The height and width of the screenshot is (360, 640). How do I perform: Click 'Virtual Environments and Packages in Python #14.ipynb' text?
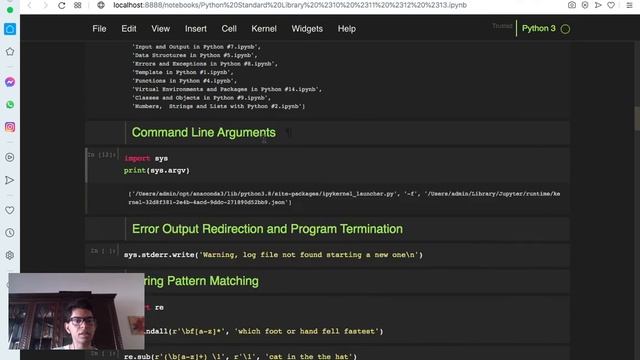[x=227, y=89]
